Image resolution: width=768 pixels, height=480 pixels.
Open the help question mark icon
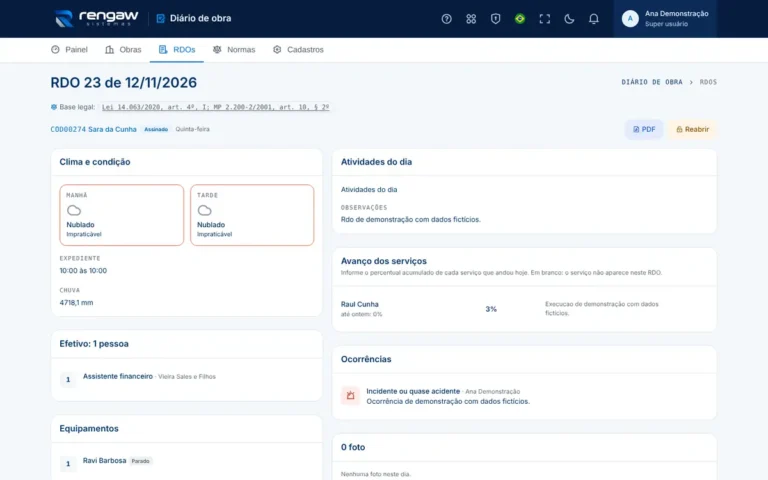pyautogui.click(x=446, y=19)
